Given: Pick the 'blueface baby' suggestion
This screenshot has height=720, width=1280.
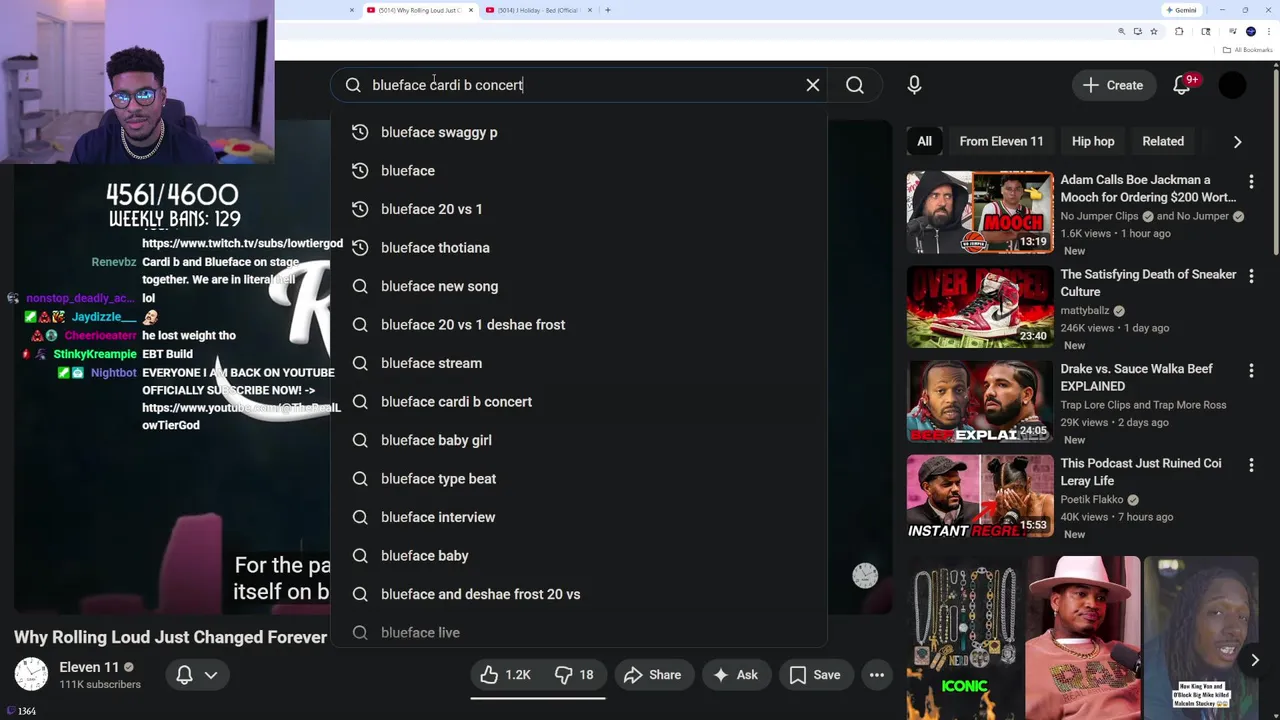Looking at the screenshot, I should coord(579,556).
